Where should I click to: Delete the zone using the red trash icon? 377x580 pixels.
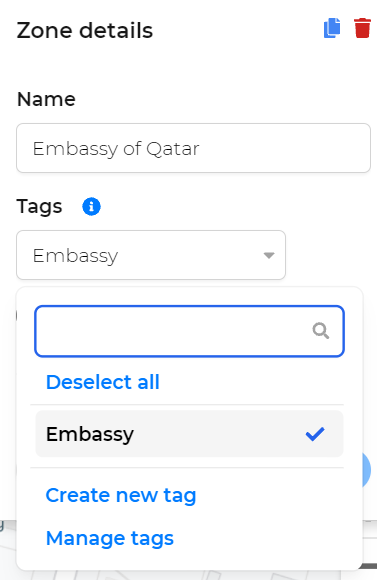pos(362,28)
